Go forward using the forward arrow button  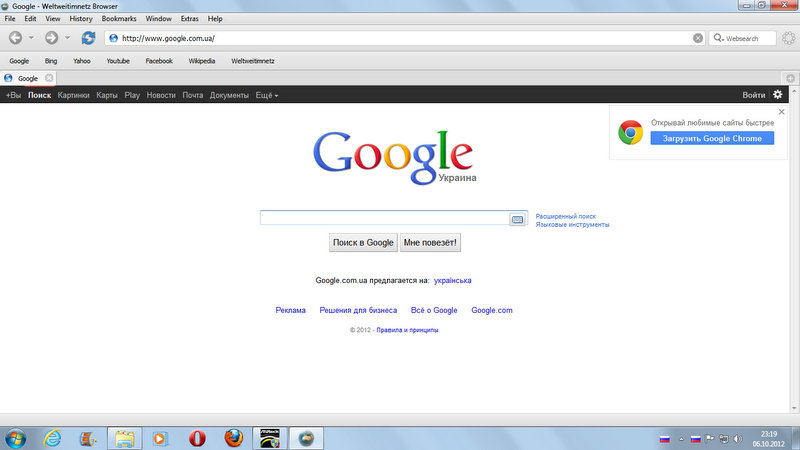[51, 38]
